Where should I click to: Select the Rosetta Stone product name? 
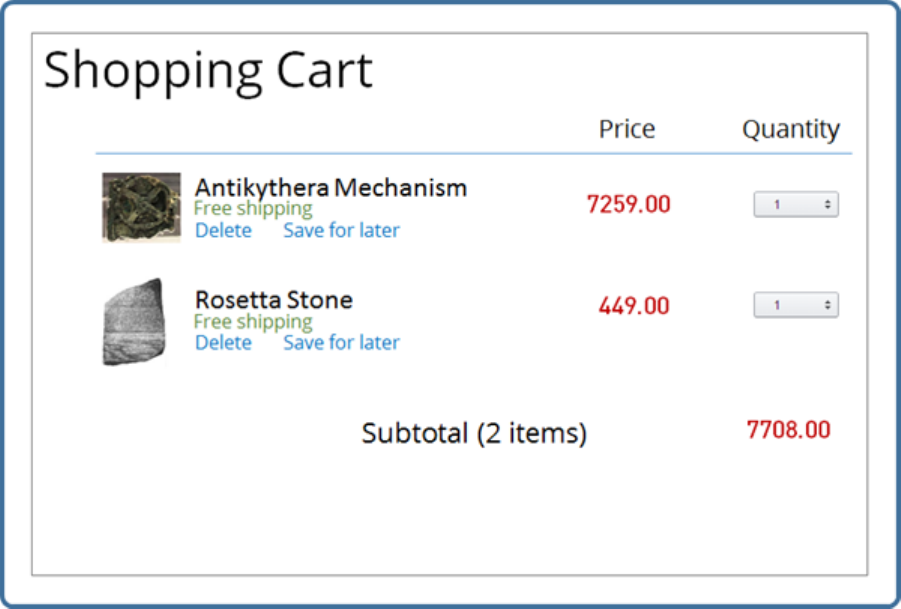tap(273, 300)
